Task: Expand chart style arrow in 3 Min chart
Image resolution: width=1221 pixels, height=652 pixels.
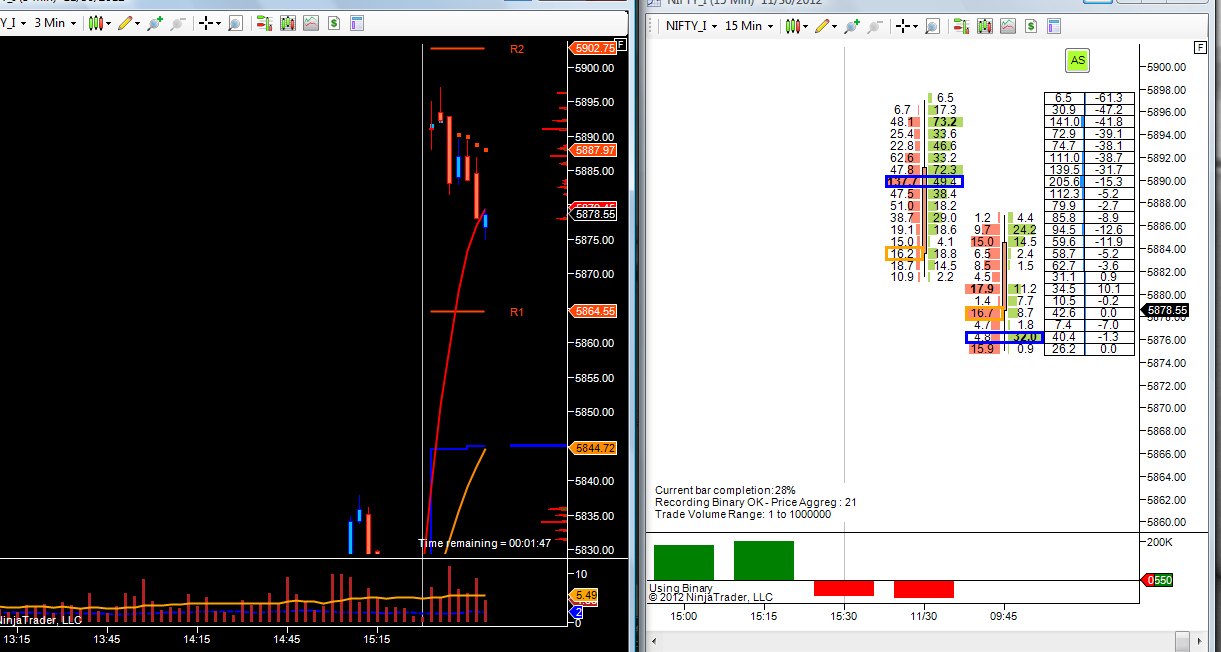Action: pyautogui.click(x=108, y=23)
